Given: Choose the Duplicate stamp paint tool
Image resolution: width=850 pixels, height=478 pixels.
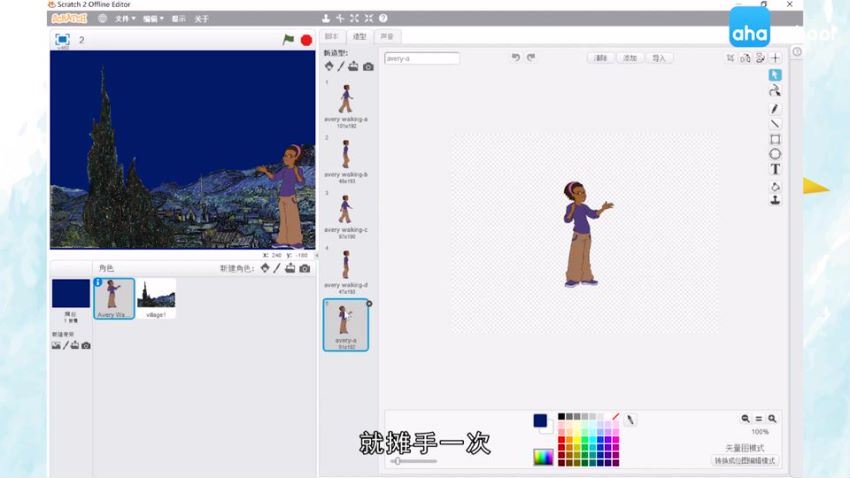Looking at the screenshot, I should tap(775, 200).
